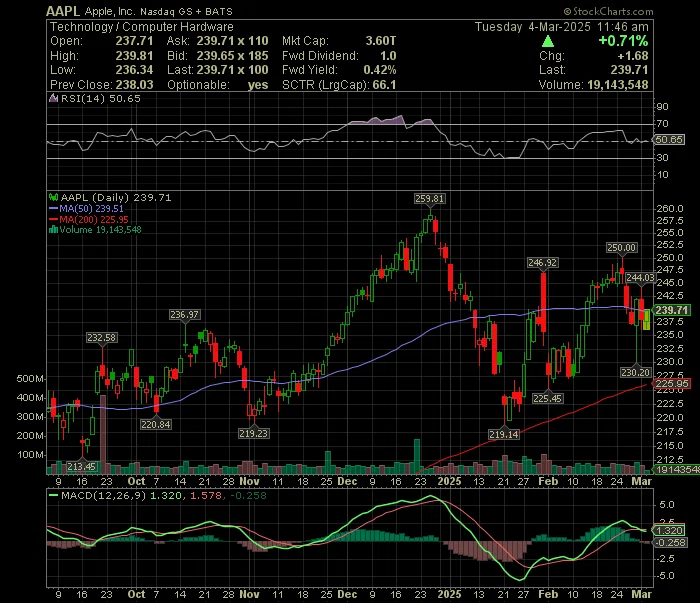Click the ©StockCharts.com attribution text
700x603 pixels.
point(608,12)
